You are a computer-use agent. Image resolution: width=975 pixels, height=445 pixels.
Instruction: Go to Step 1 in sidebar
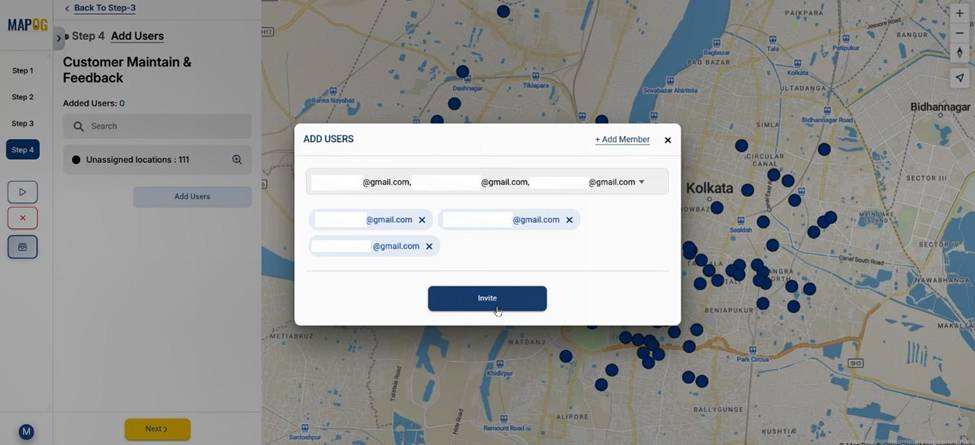click(22, 71)
